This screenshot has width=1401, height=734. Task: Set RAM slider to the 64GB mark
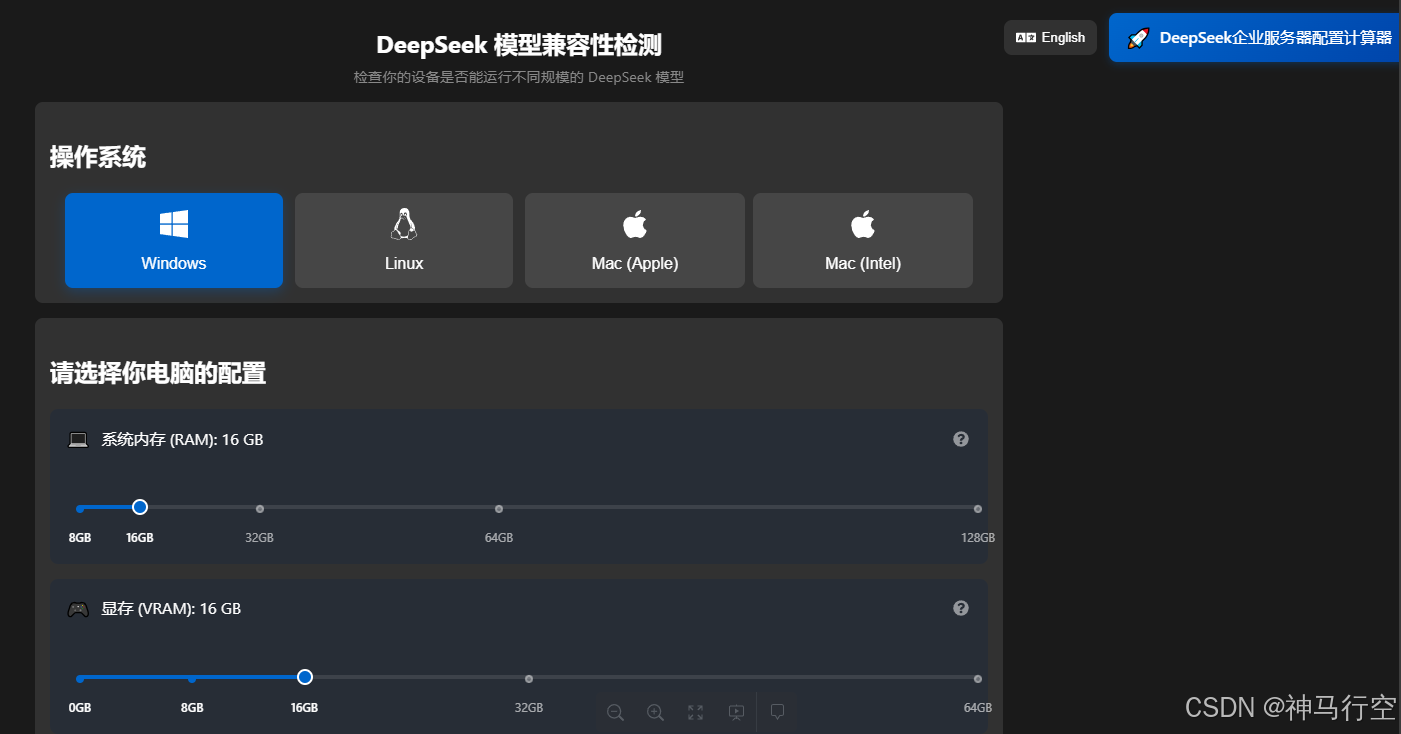pyautogui.click(x=499, y=509)
